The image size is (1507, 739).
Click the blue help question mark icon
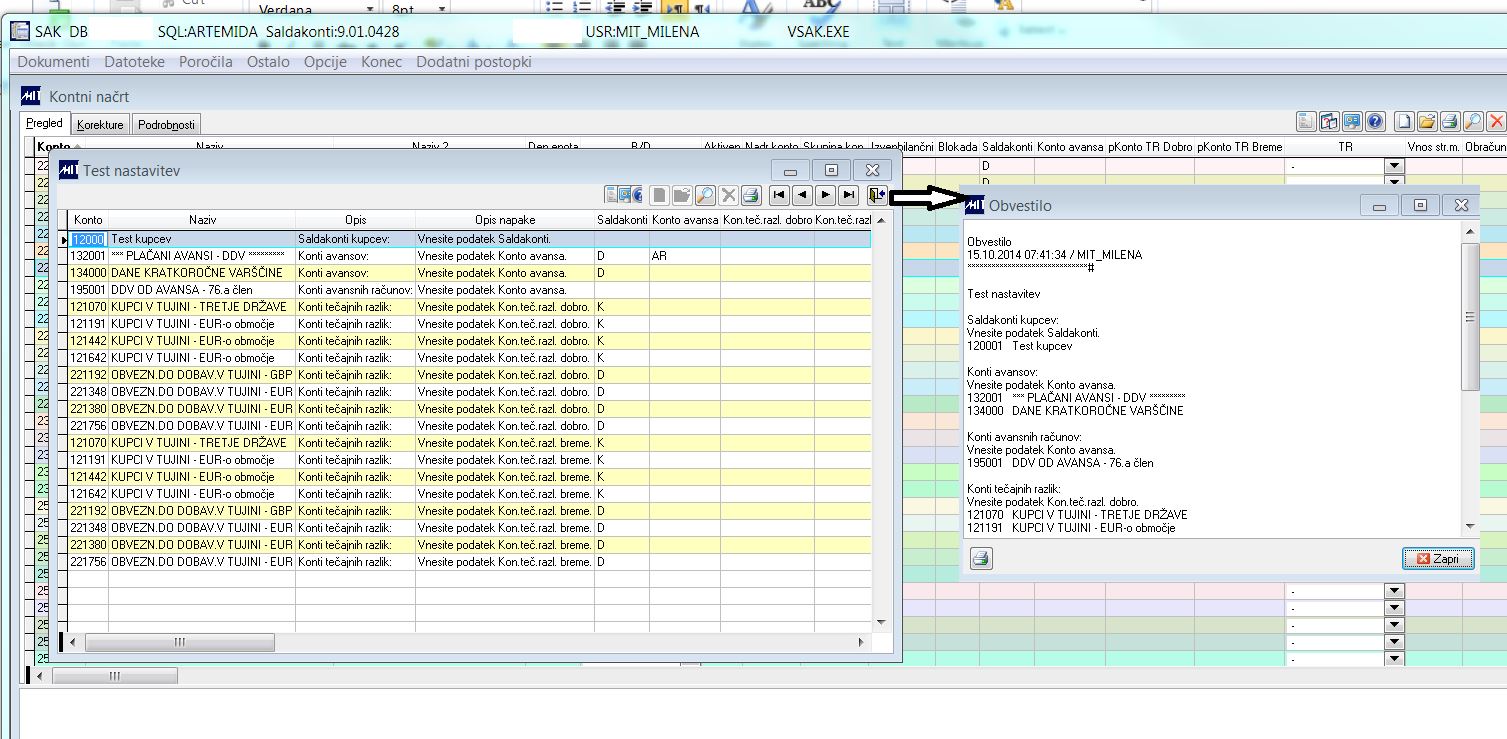click(x=1375, y=122)
